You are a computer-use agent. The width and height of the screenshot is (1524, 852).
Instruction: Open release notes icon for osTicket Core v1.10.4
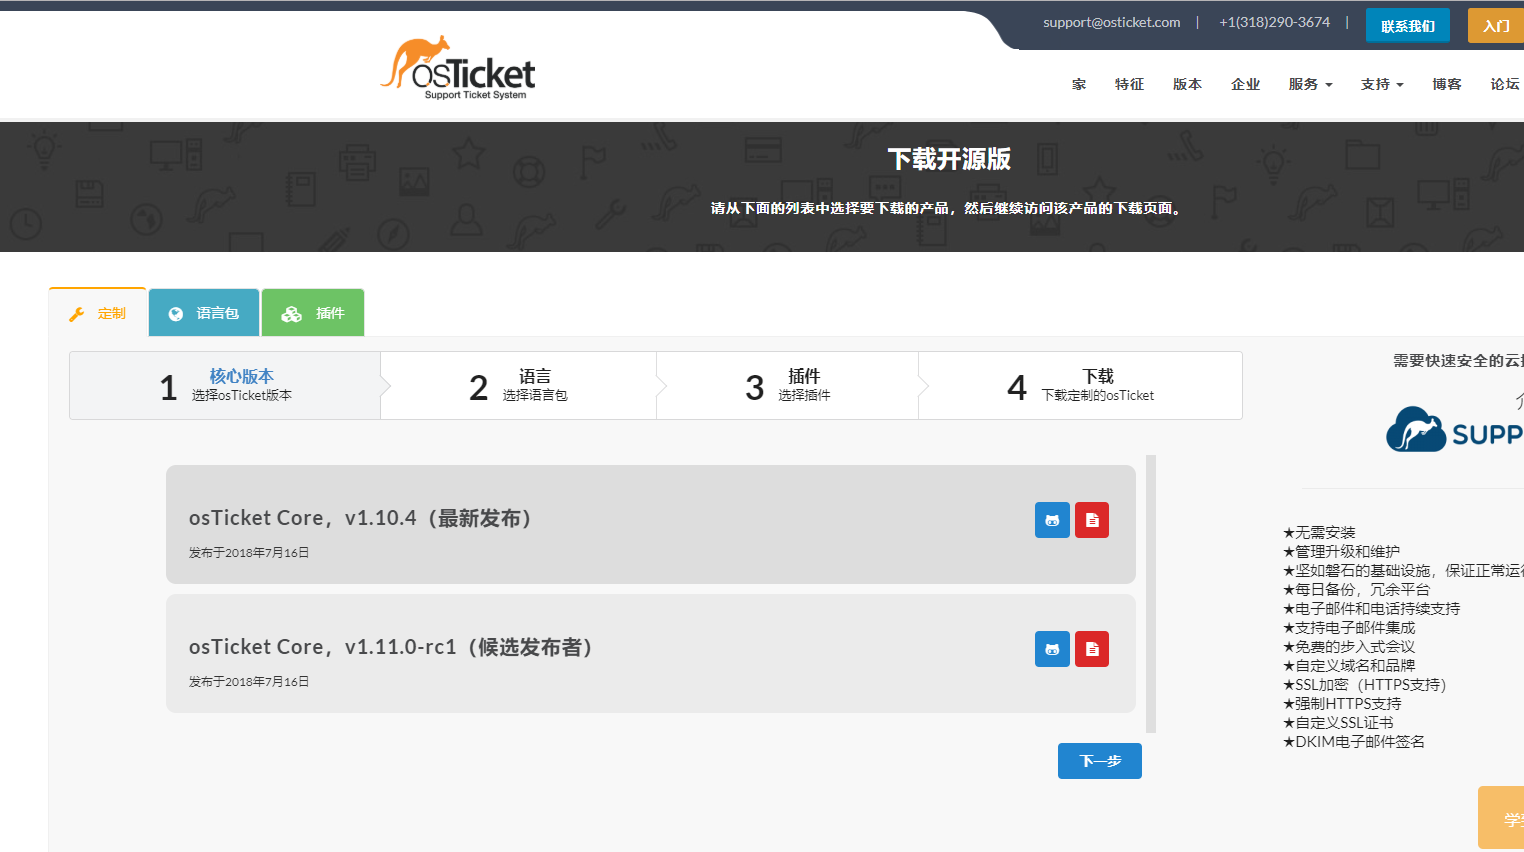(1092, 520)
